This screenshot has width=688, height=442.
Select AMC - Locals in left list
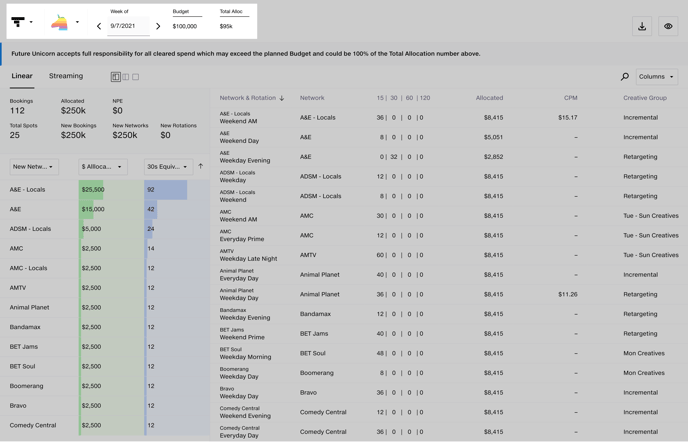29,268
